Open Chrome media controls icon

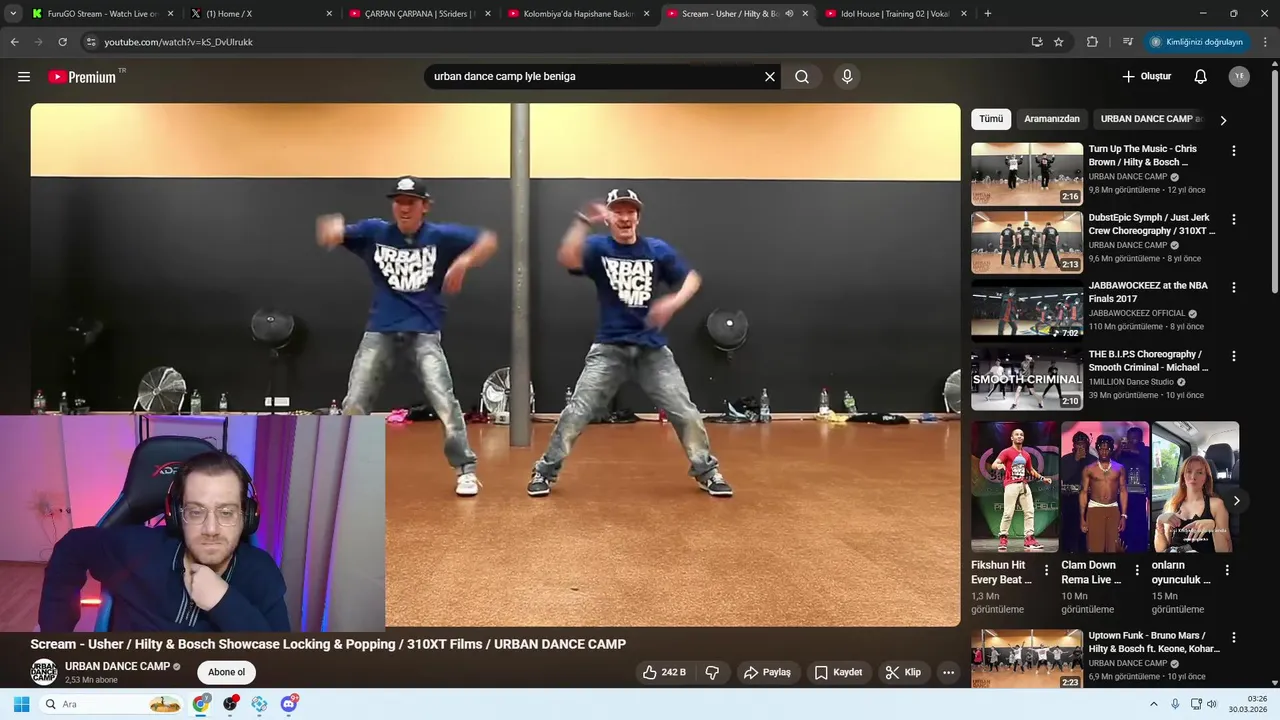point(1128,42)
